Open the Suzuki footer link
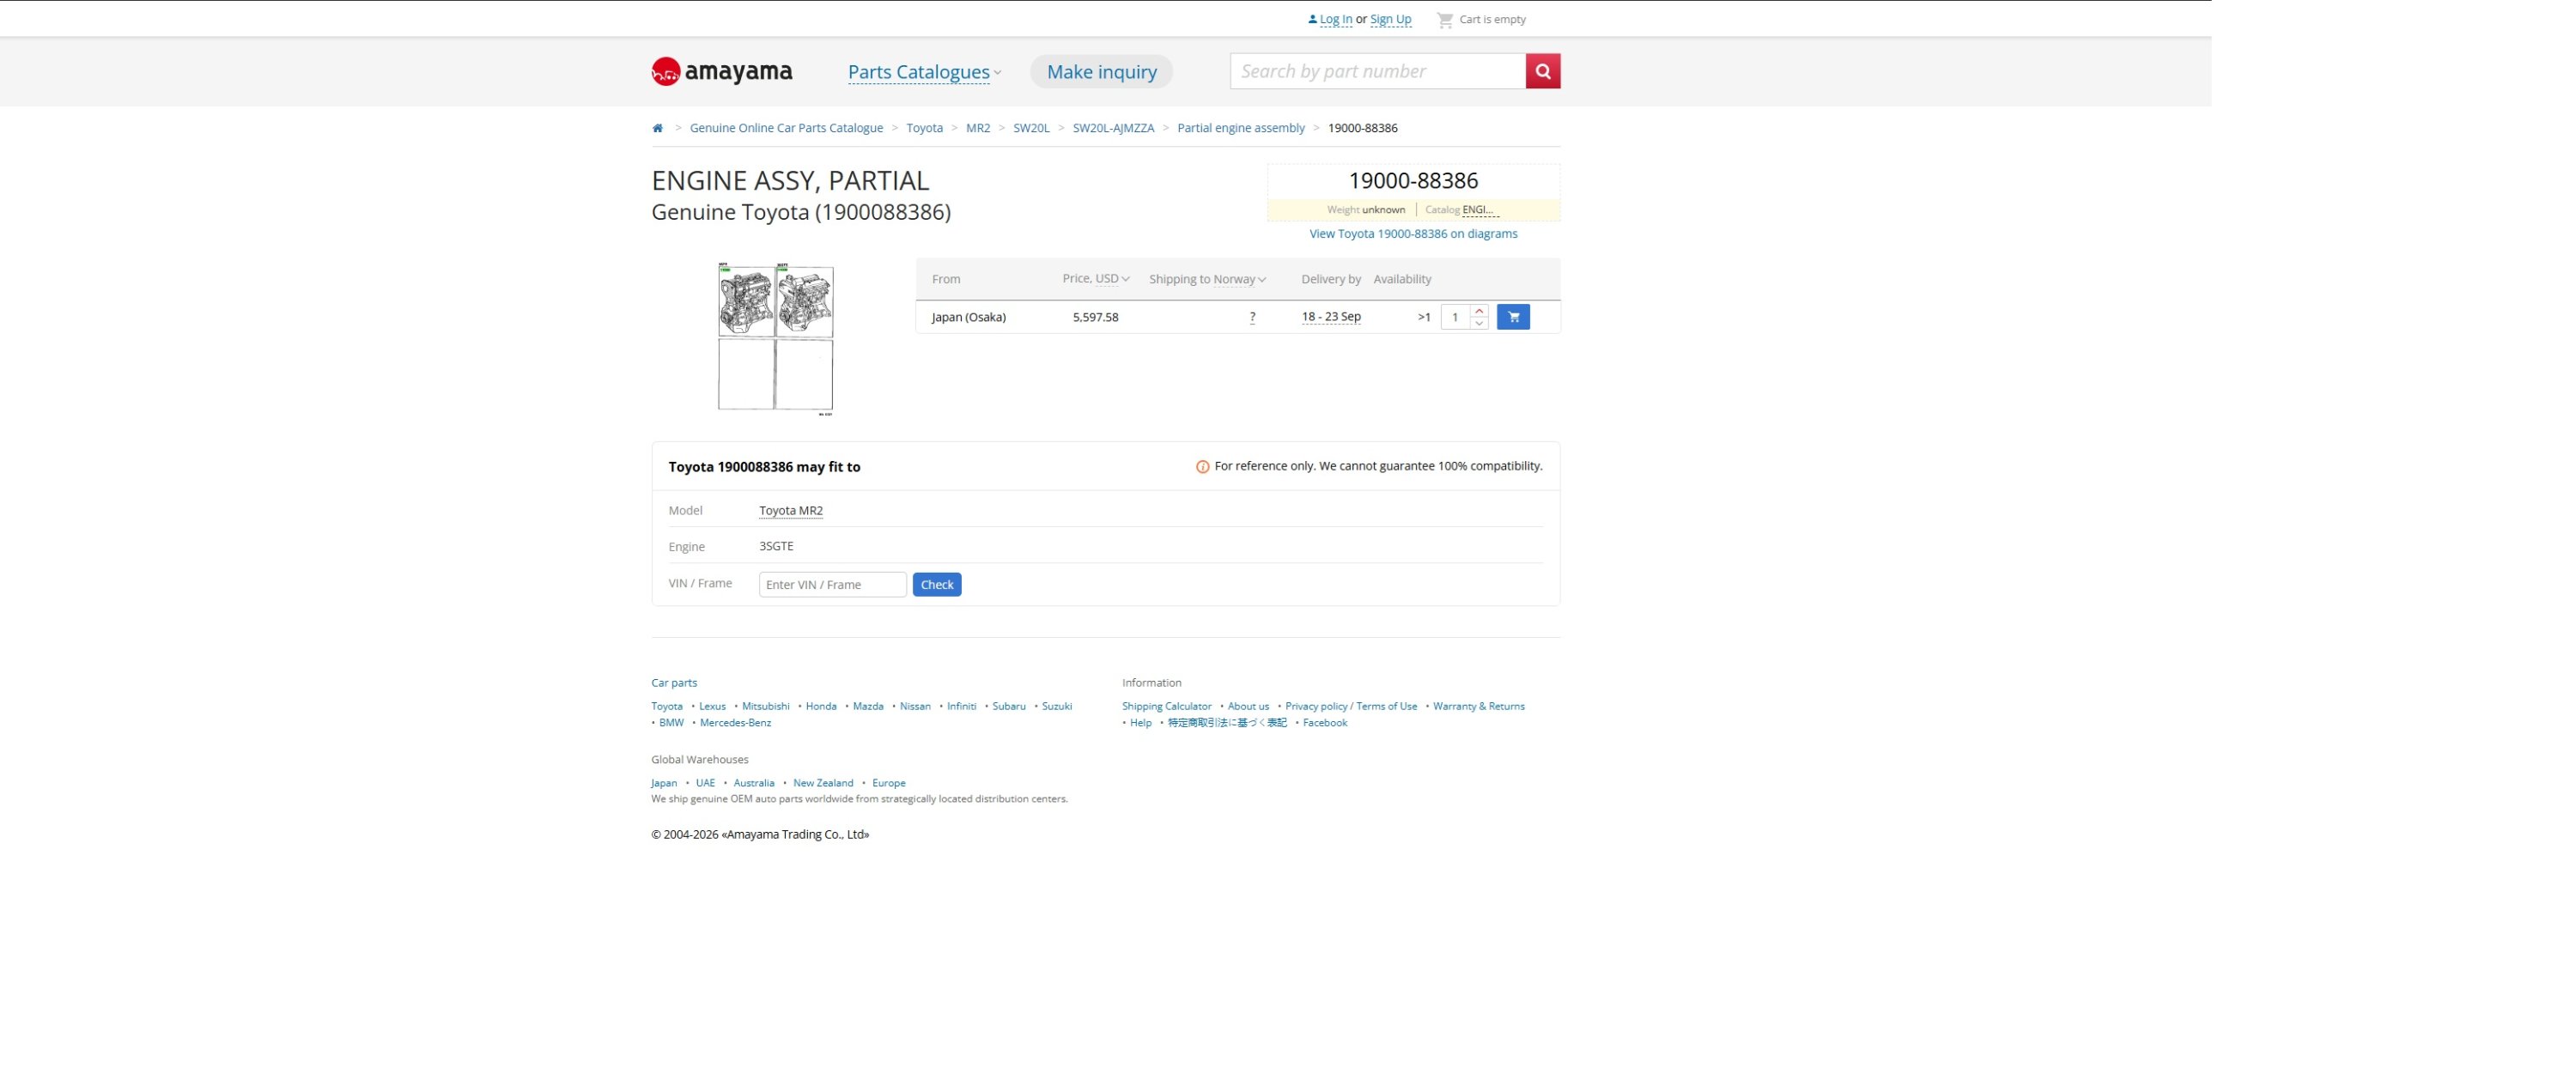 pyautogui.click(x=1057, y=706)
